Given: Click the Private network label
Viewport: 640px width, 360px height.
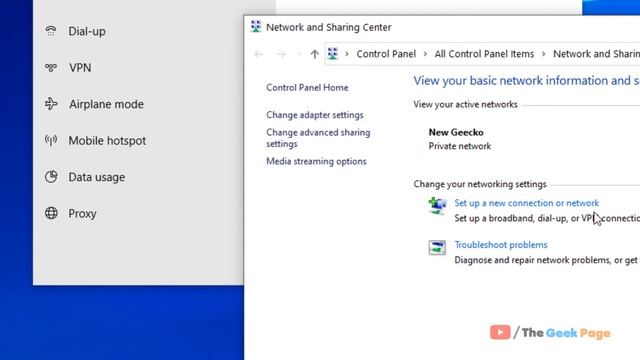Looking at the screenshot, I should coord(460,146).
